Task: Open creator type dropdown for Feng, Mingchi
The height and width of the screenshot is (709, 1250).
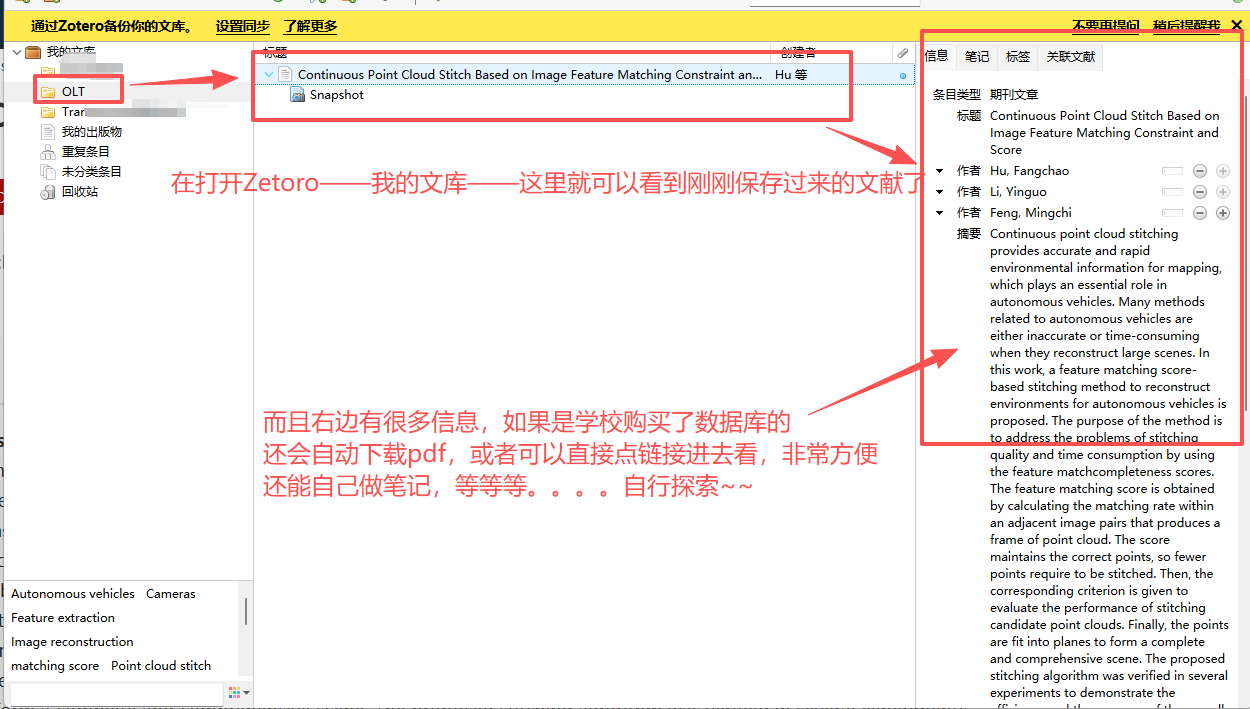Action: click(939, 213)
